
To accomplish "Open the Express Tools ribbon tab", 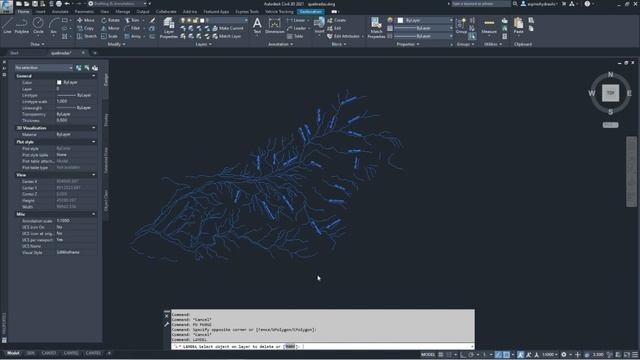I will tap(247, 12).
